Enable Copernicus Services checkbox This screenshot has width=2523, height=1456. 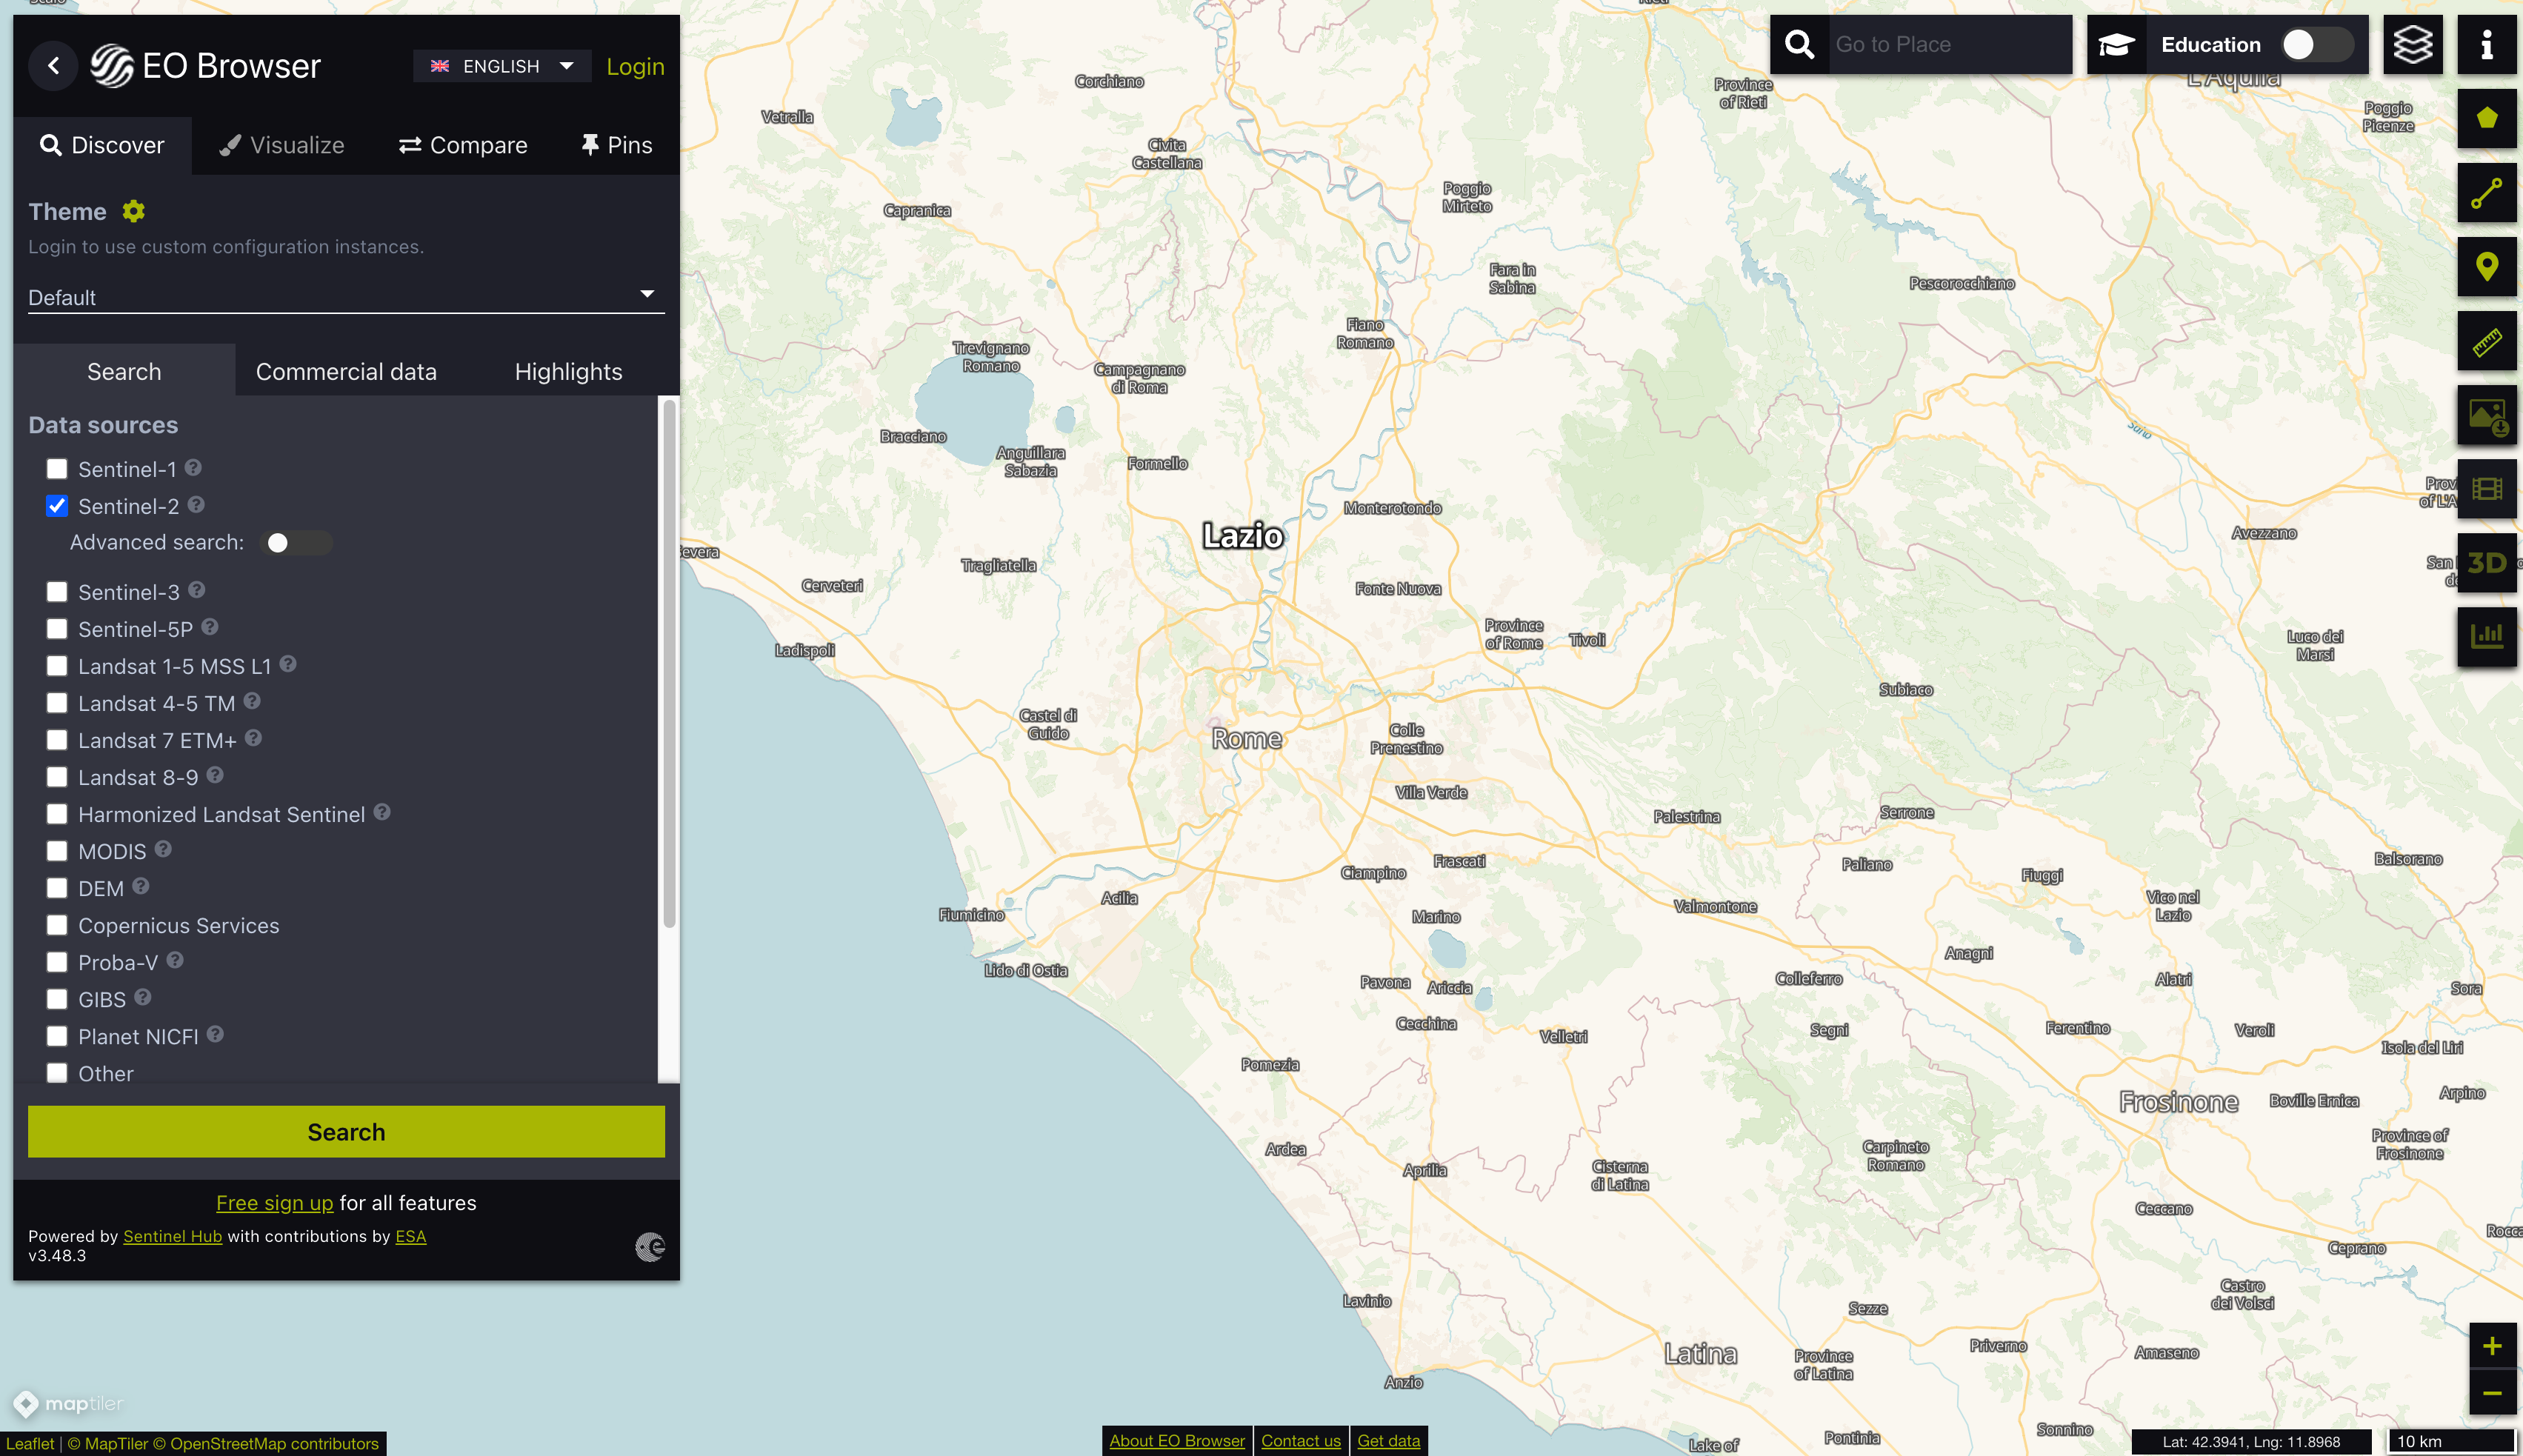(57, 925)
